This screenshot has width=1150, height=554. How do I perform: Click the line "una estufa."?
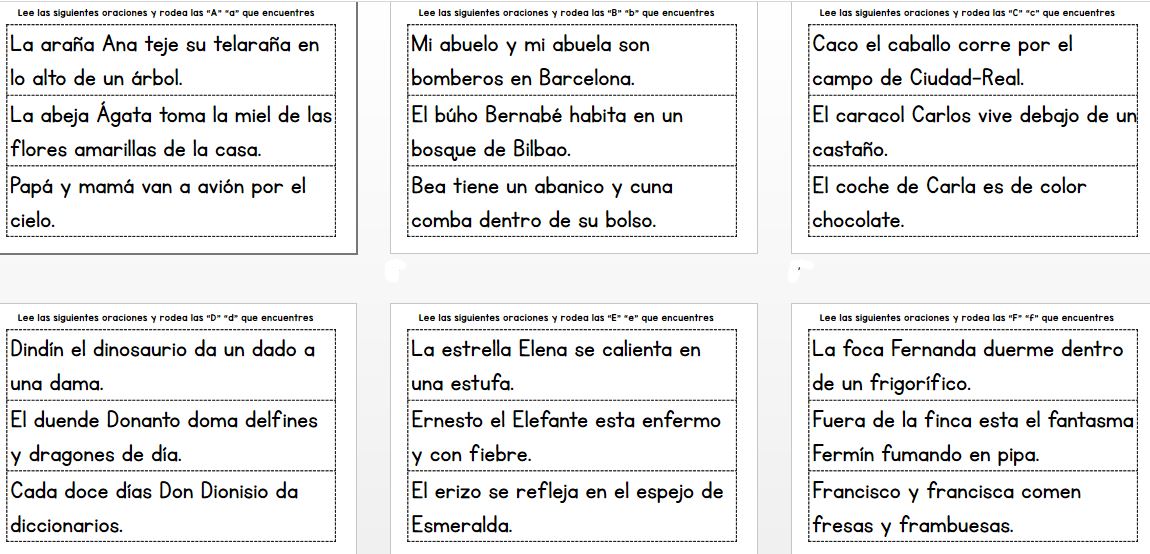click(462, 384)
